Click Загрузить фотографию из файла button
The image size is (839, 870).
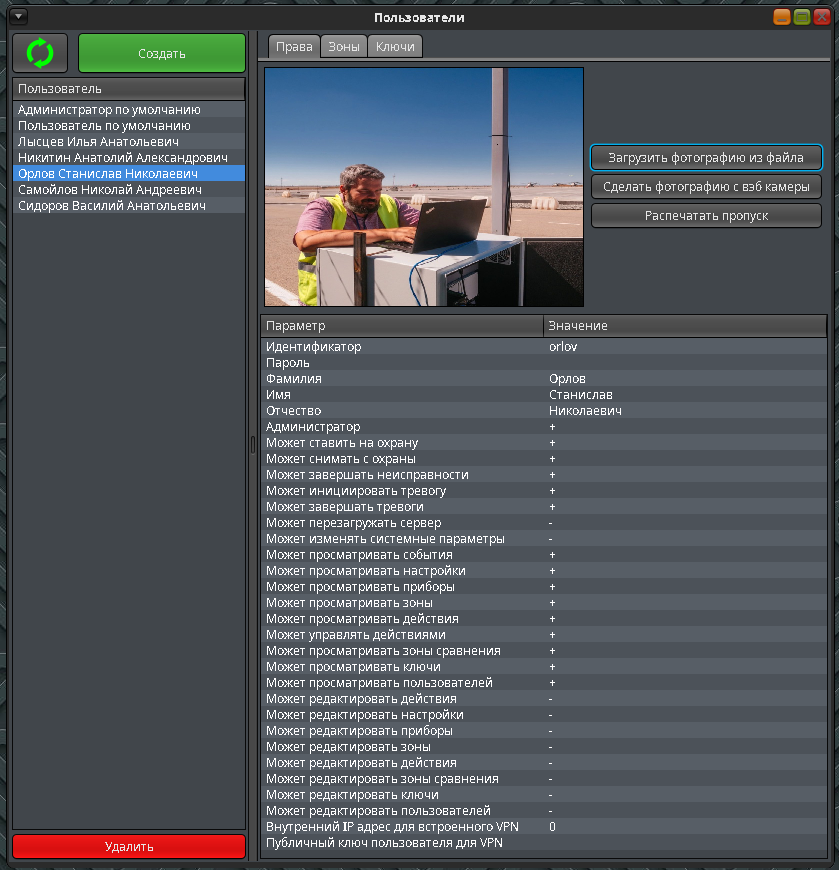tap(706, 157)
